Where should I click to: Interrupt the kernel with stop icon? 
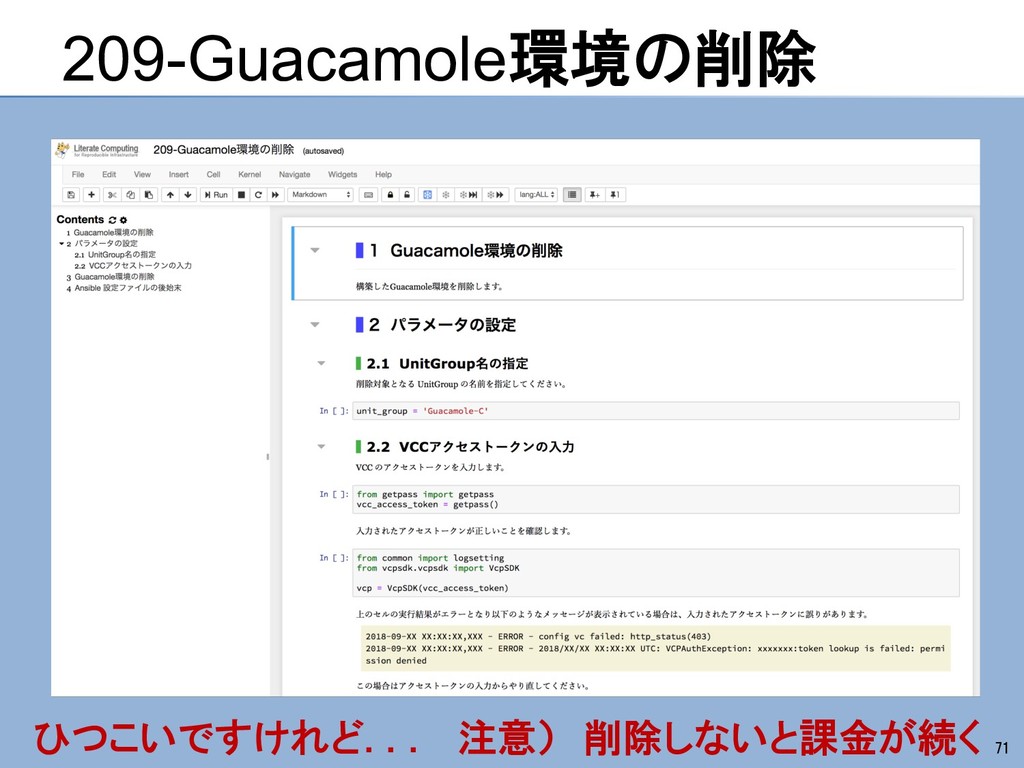coord(241,195)
